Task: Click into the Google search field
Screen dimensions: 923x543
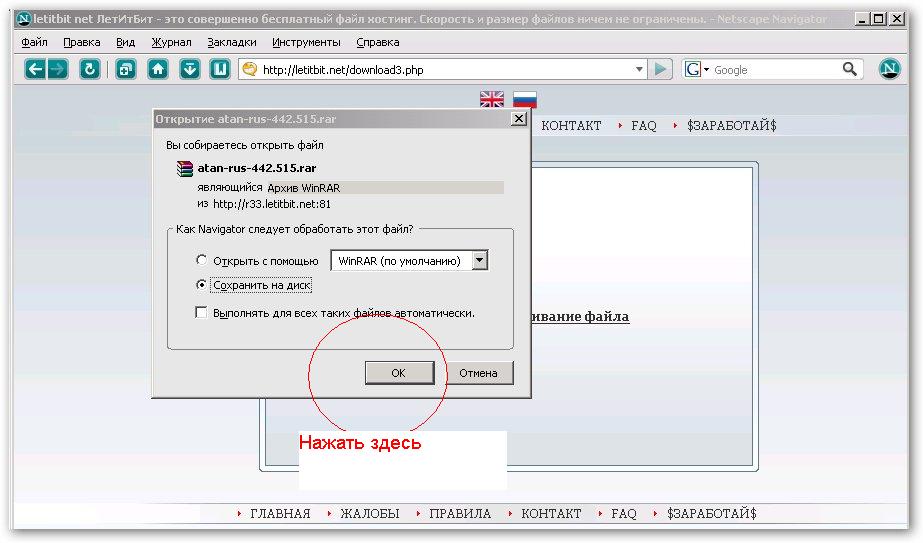Action: point(774,69)
